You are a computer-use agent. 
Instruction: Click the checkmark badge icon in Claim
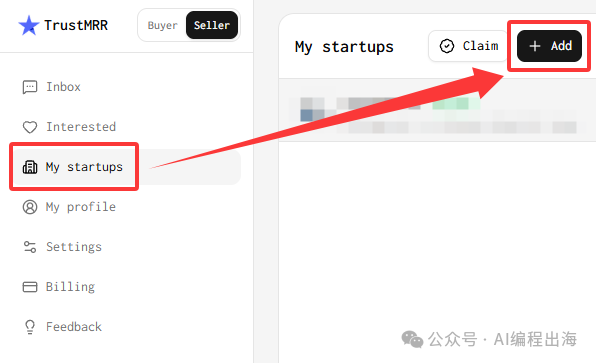(447, 46)
